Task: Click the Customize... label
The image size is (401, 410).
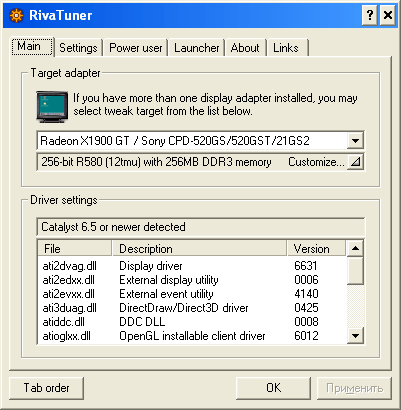Action: [x=316, y=162]
